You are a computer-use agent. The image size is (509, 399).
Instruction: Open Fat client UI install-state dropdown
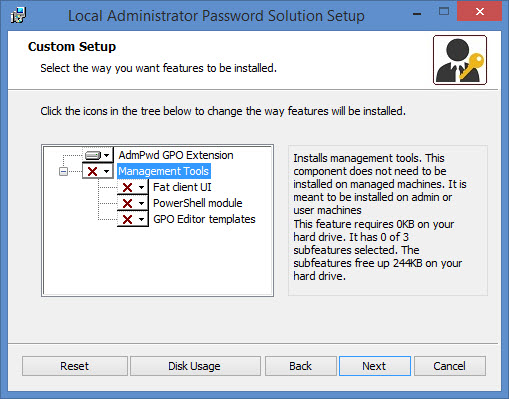tap(133, 187)
